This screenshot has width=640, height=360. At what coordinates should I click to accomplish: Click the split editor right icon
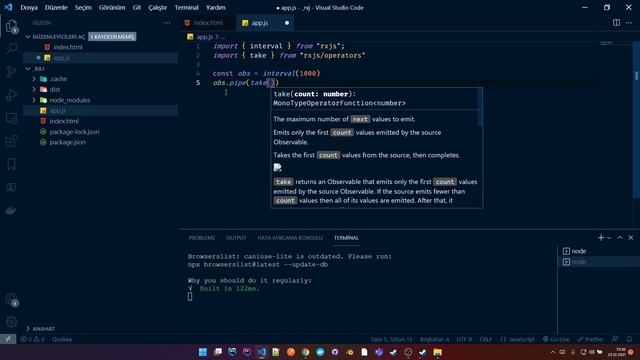tap(616, 23)
